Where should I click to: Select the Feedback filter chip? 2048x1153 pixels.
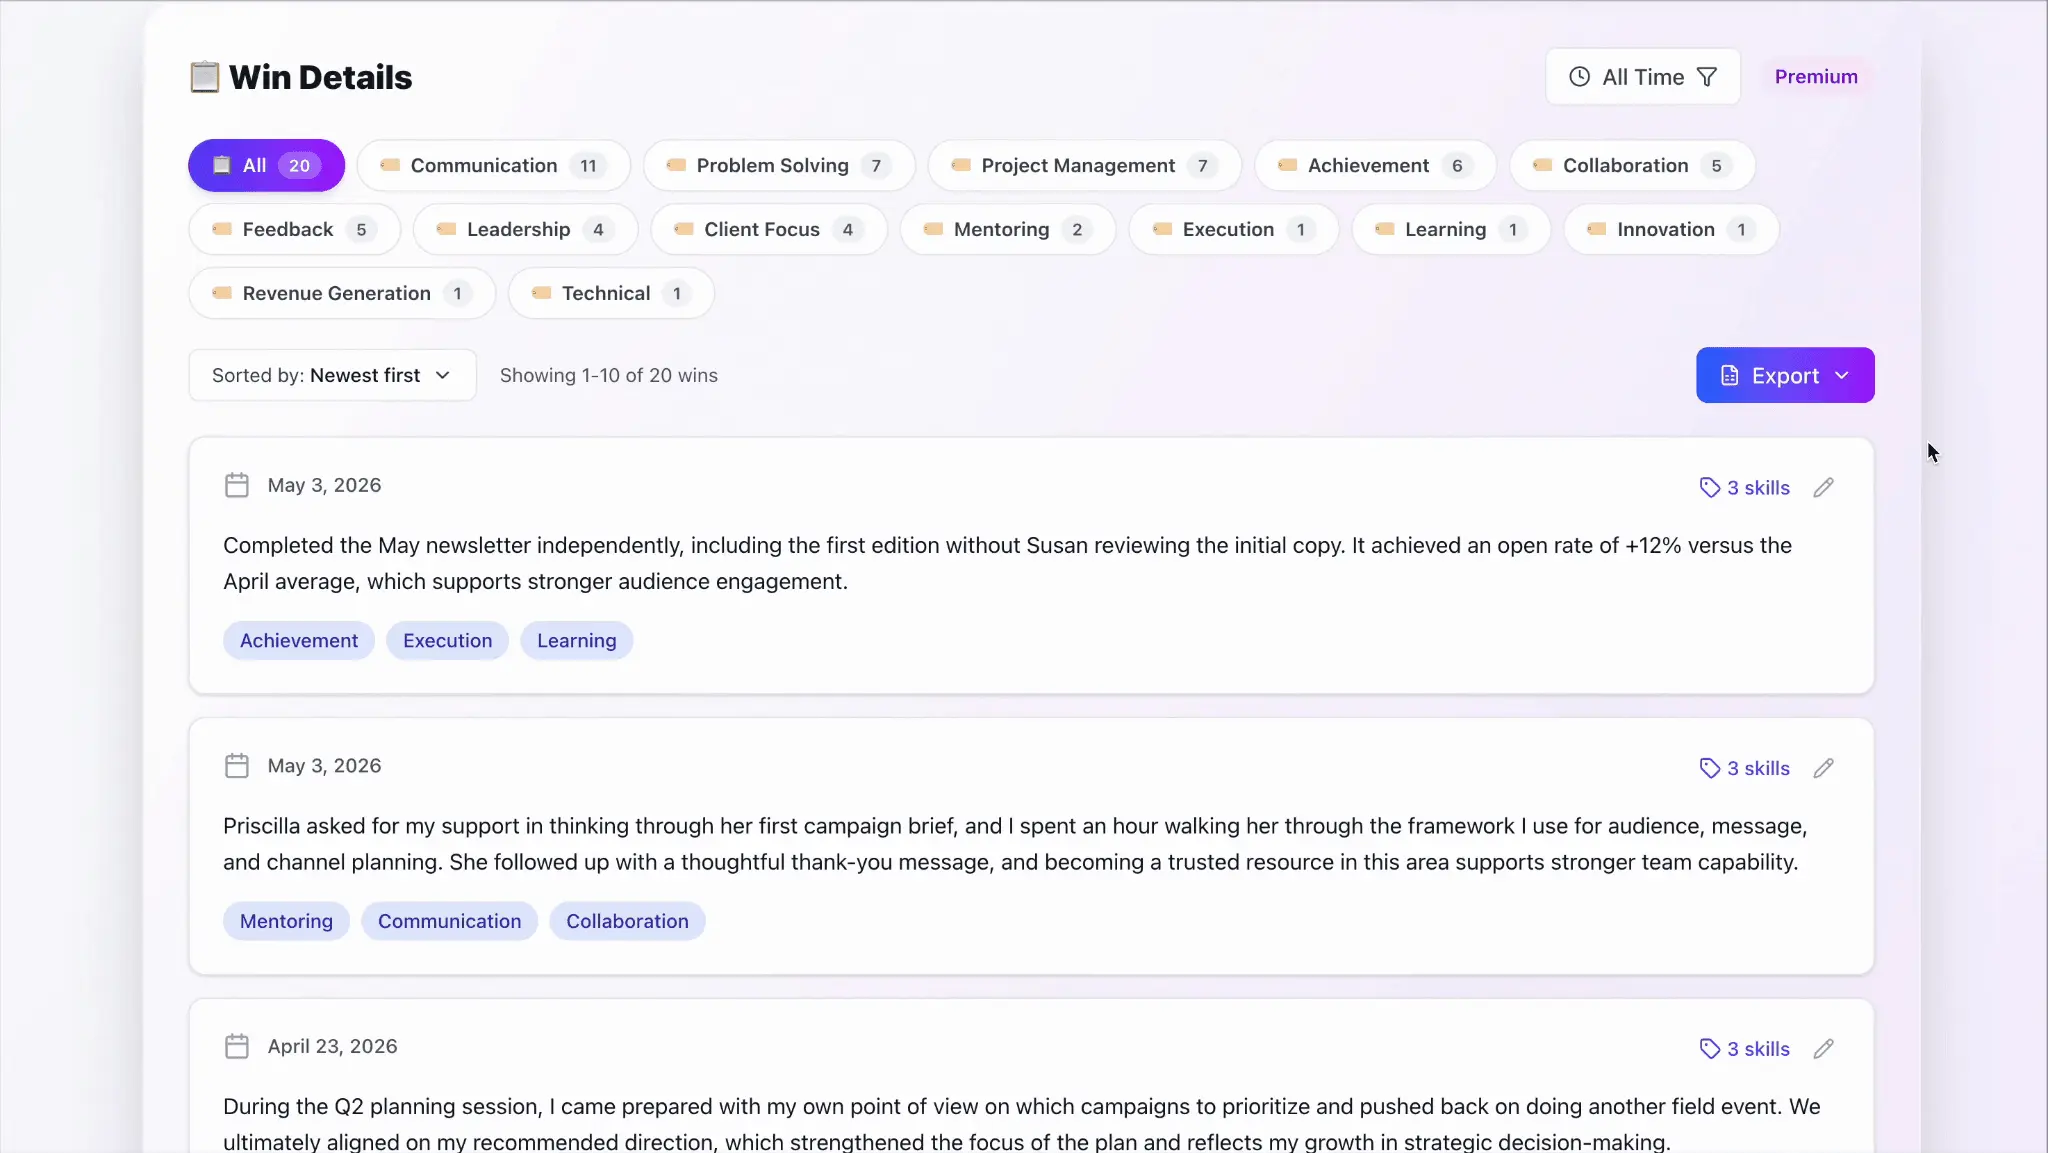[294, 229]
